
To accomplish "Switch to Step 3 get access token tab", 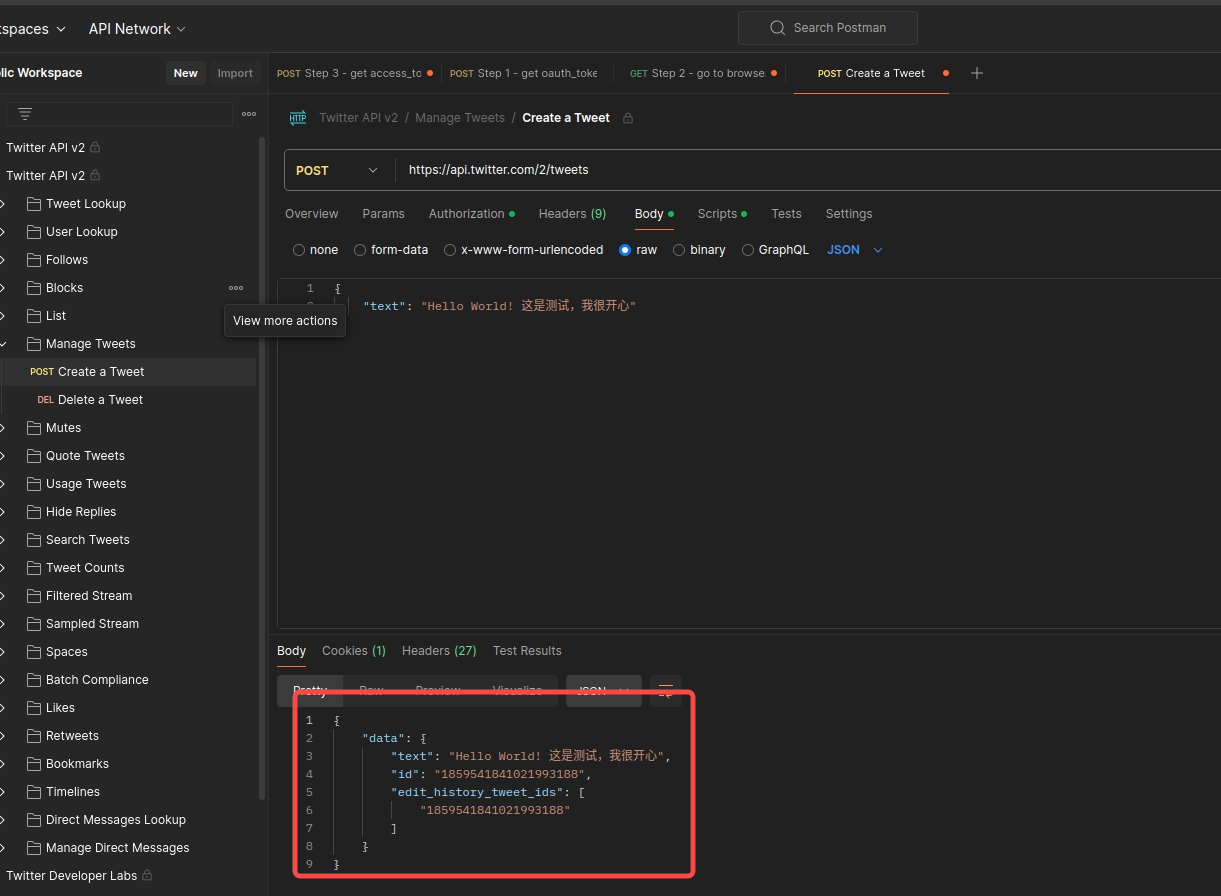I will pos(355,73).
